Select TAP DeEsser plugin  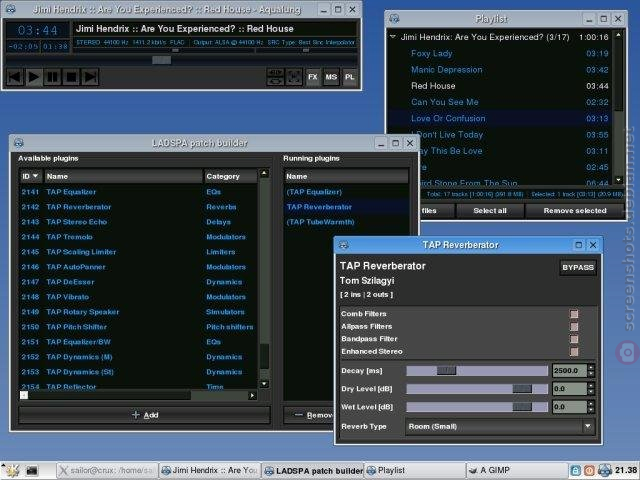[139, 282]
